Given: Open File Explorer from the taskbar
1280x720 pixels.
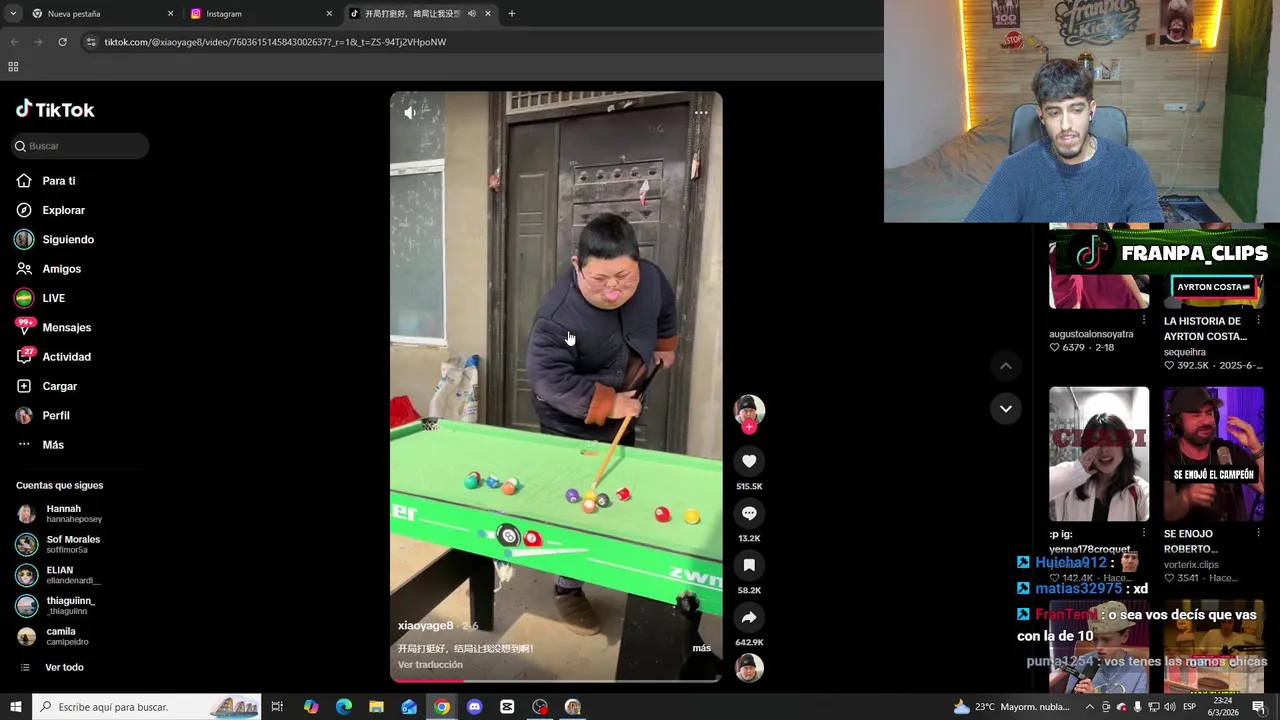Looking at the screenshot, I should [x=376, y=707].
